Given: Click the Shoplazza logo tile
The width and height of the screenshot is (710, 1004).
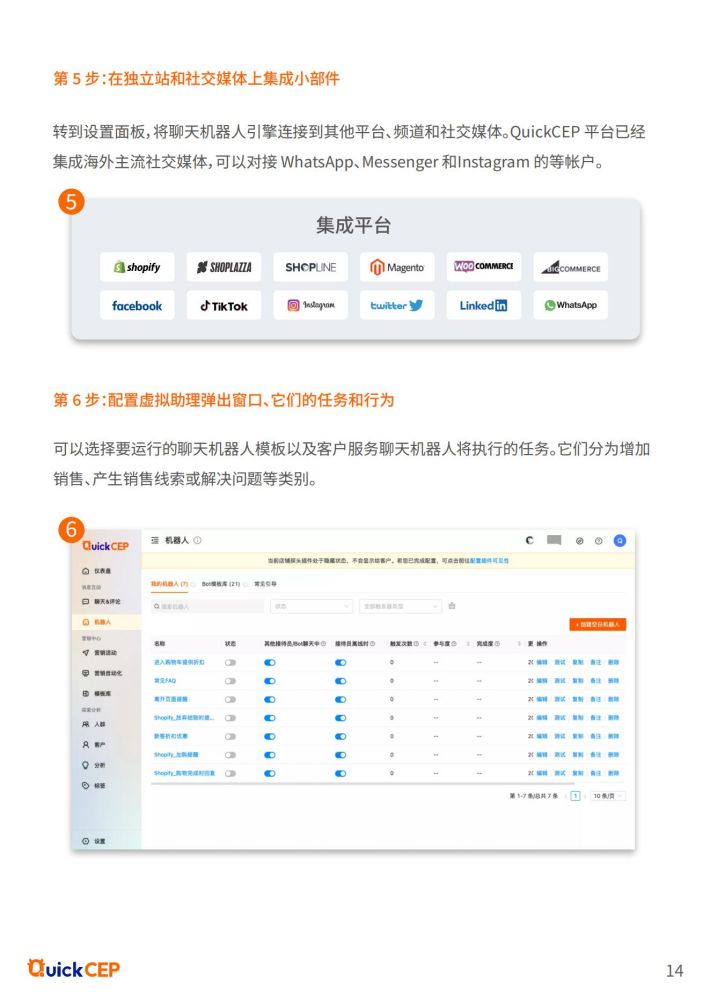Looking at the screenshot, I should pyautogui.click(x=224, y=267).
